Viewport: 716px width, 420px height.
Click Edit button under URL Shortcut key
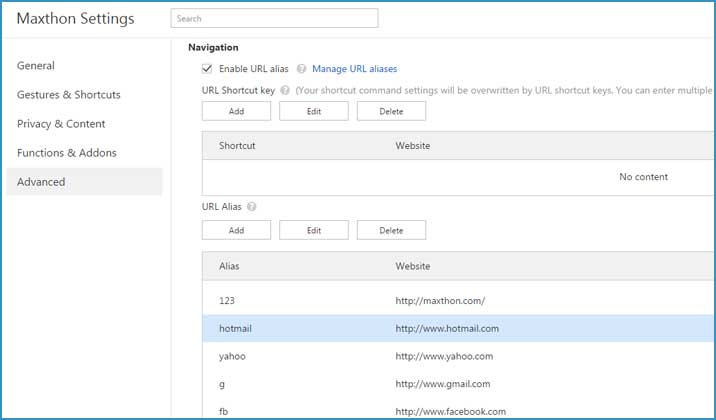[313, 111]
